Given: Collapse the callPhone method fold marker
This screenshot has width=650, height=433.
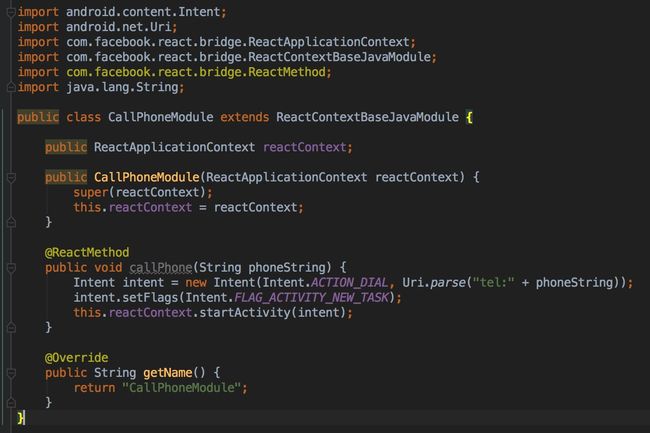Looking at the screenshot, I should pyautogui.click(x=11, y=268).
